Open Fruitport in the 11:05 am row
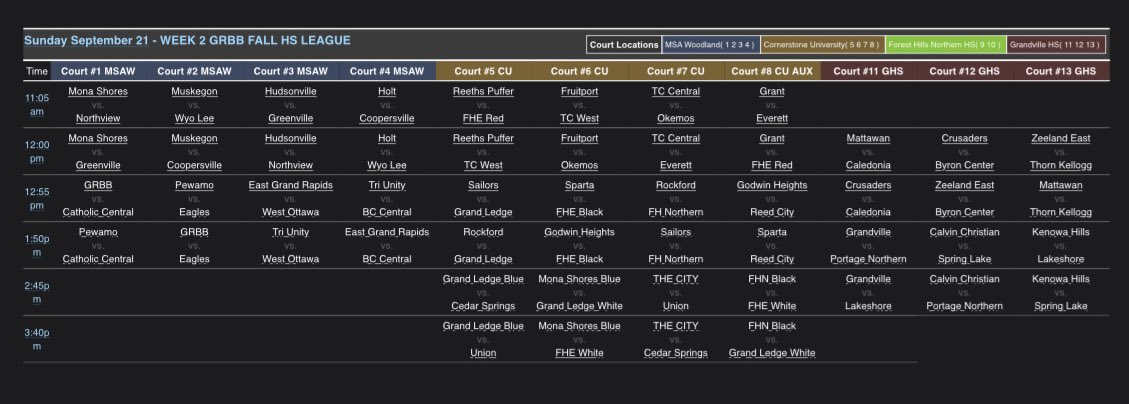The width and height of the screenshot is (1129, 404). 580,91
